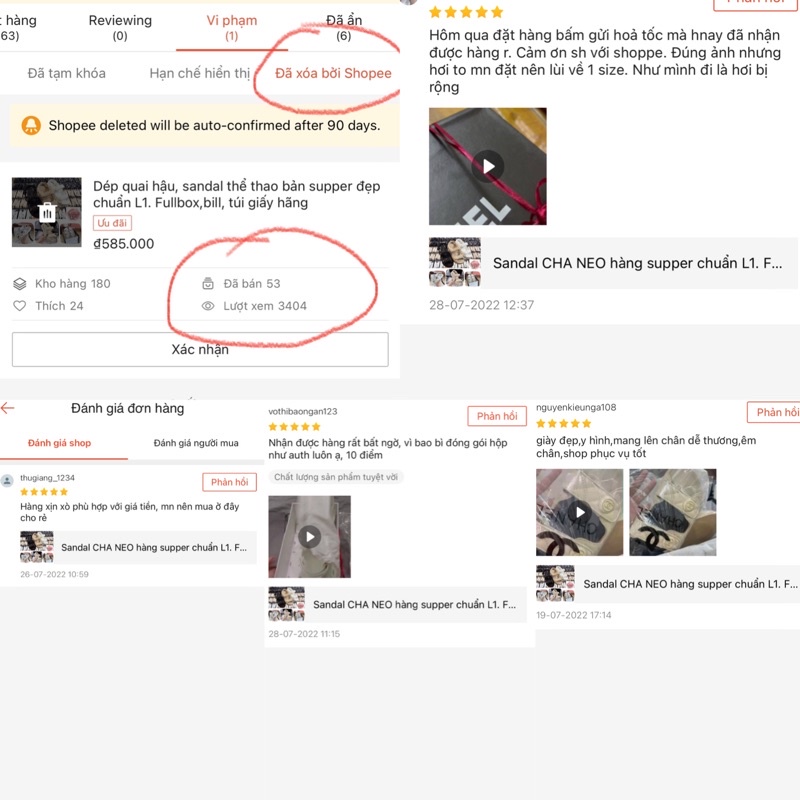Open the Đã ẩn tab
800x800 pixels.
(x=343, y=27)
